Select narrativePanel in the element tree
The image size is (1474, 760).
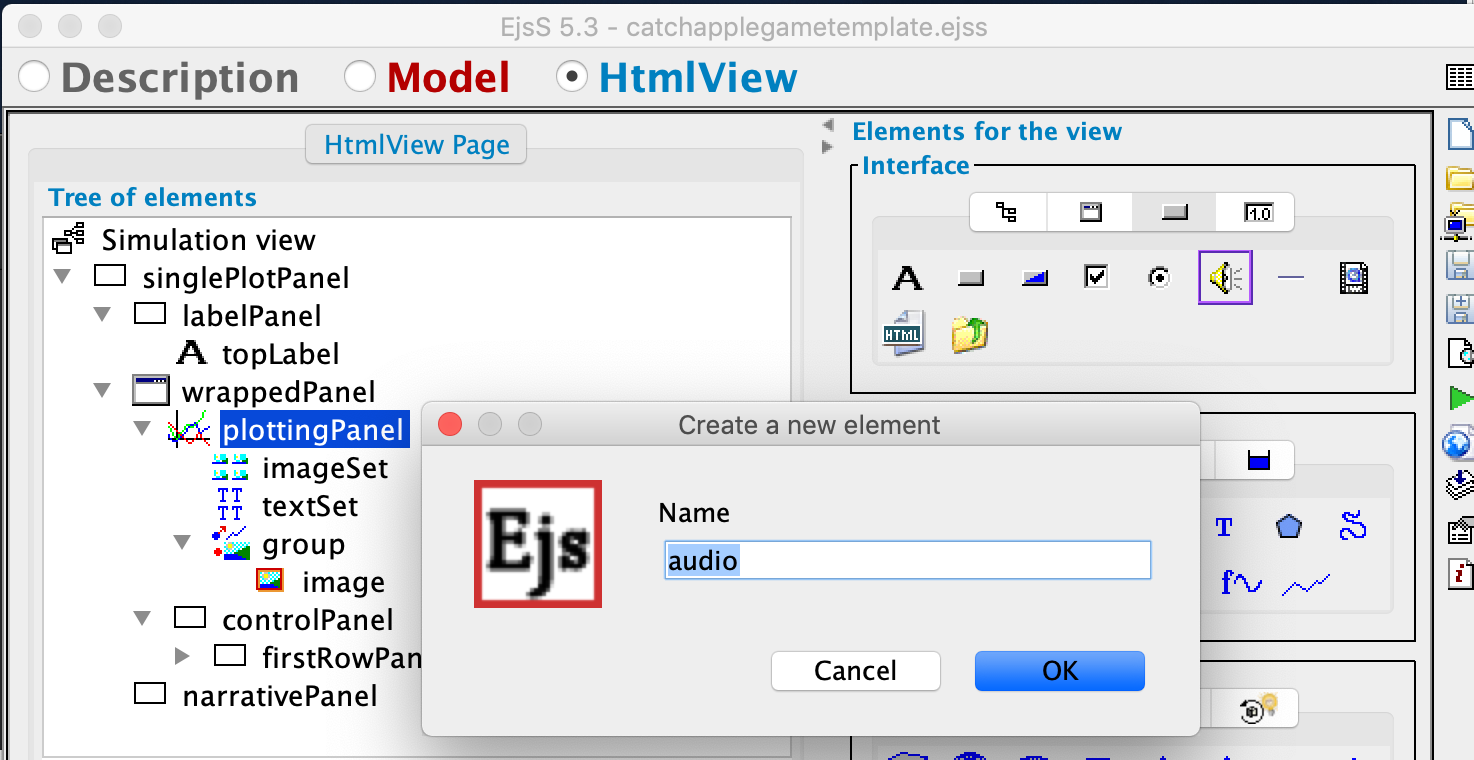(x=280, y=696)
